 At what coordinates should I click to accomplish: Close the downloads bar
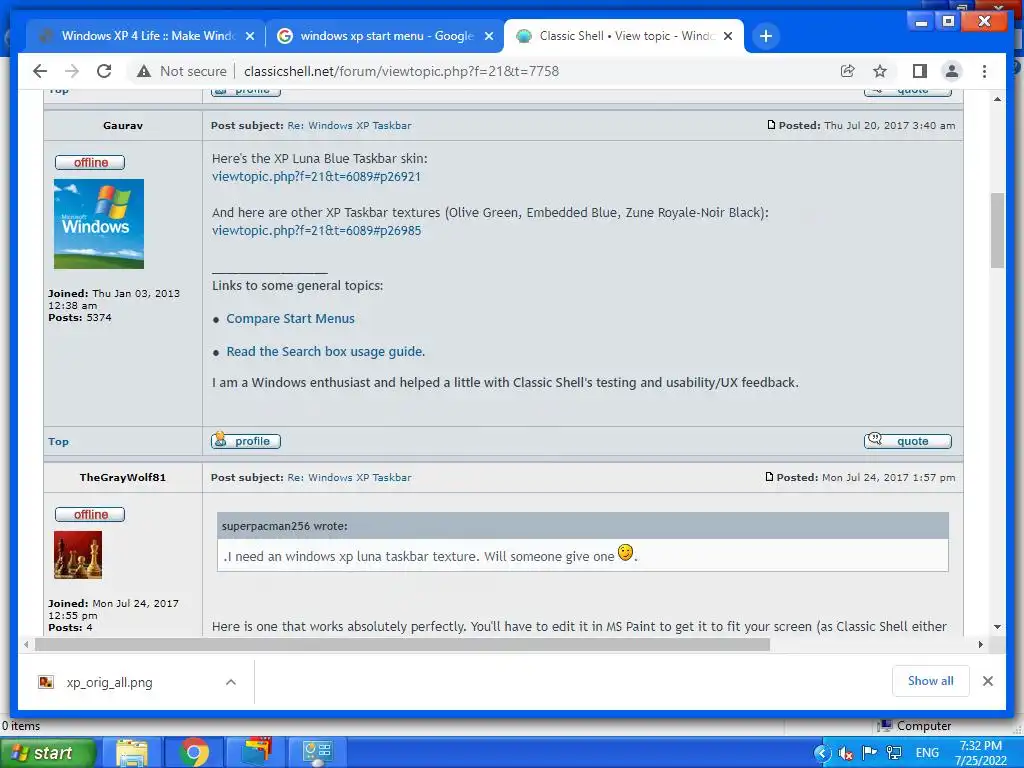pyautogui.click(x=988, y=681)
